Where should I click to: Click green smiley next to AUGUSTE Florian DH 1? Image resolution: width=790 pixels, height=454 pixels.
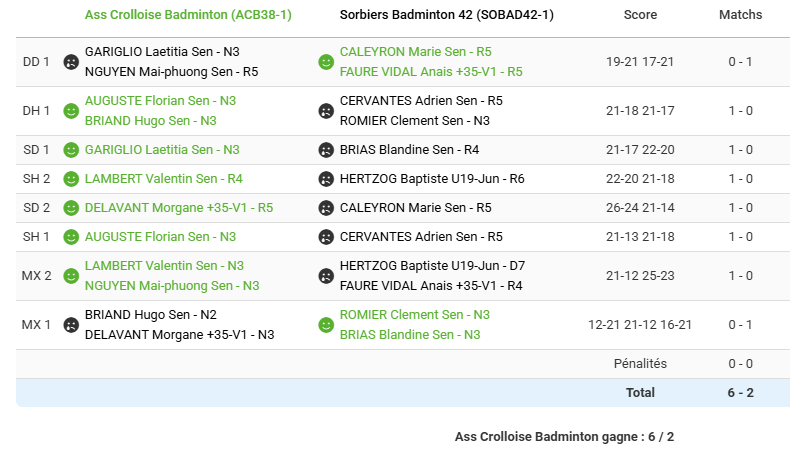pyautogui.click(x=71, y=111)
